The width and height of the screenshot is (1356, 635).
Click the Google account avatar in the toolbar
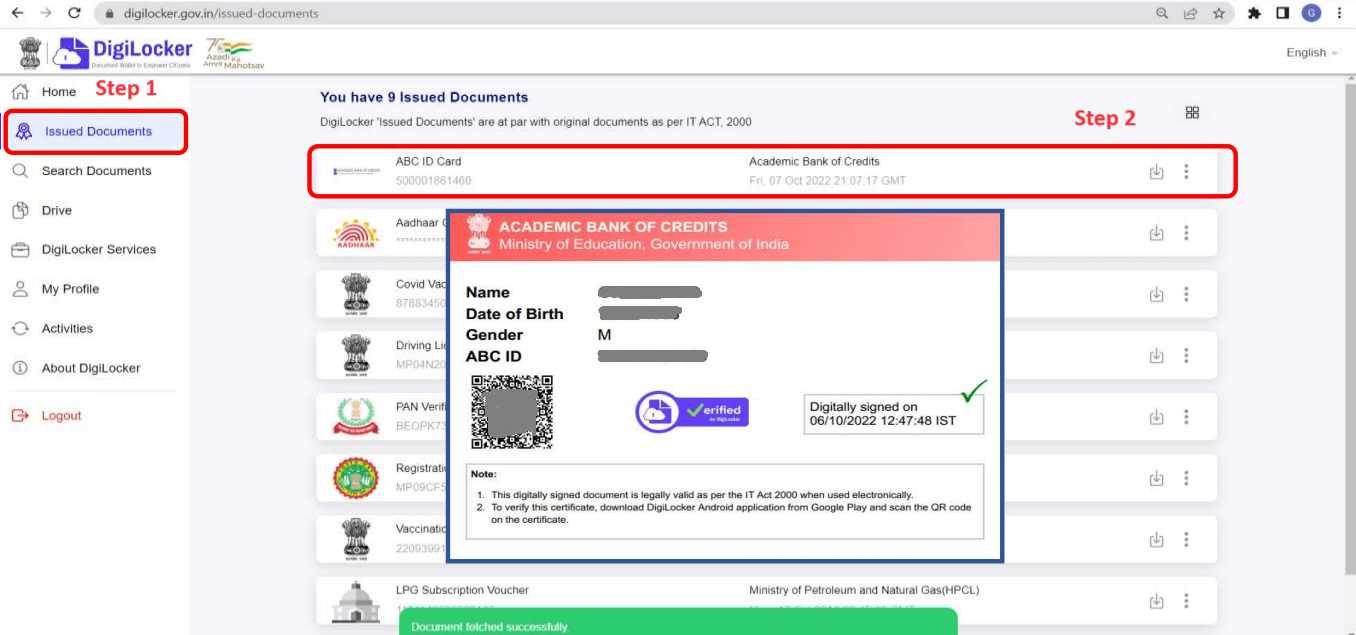(1312, 13)
